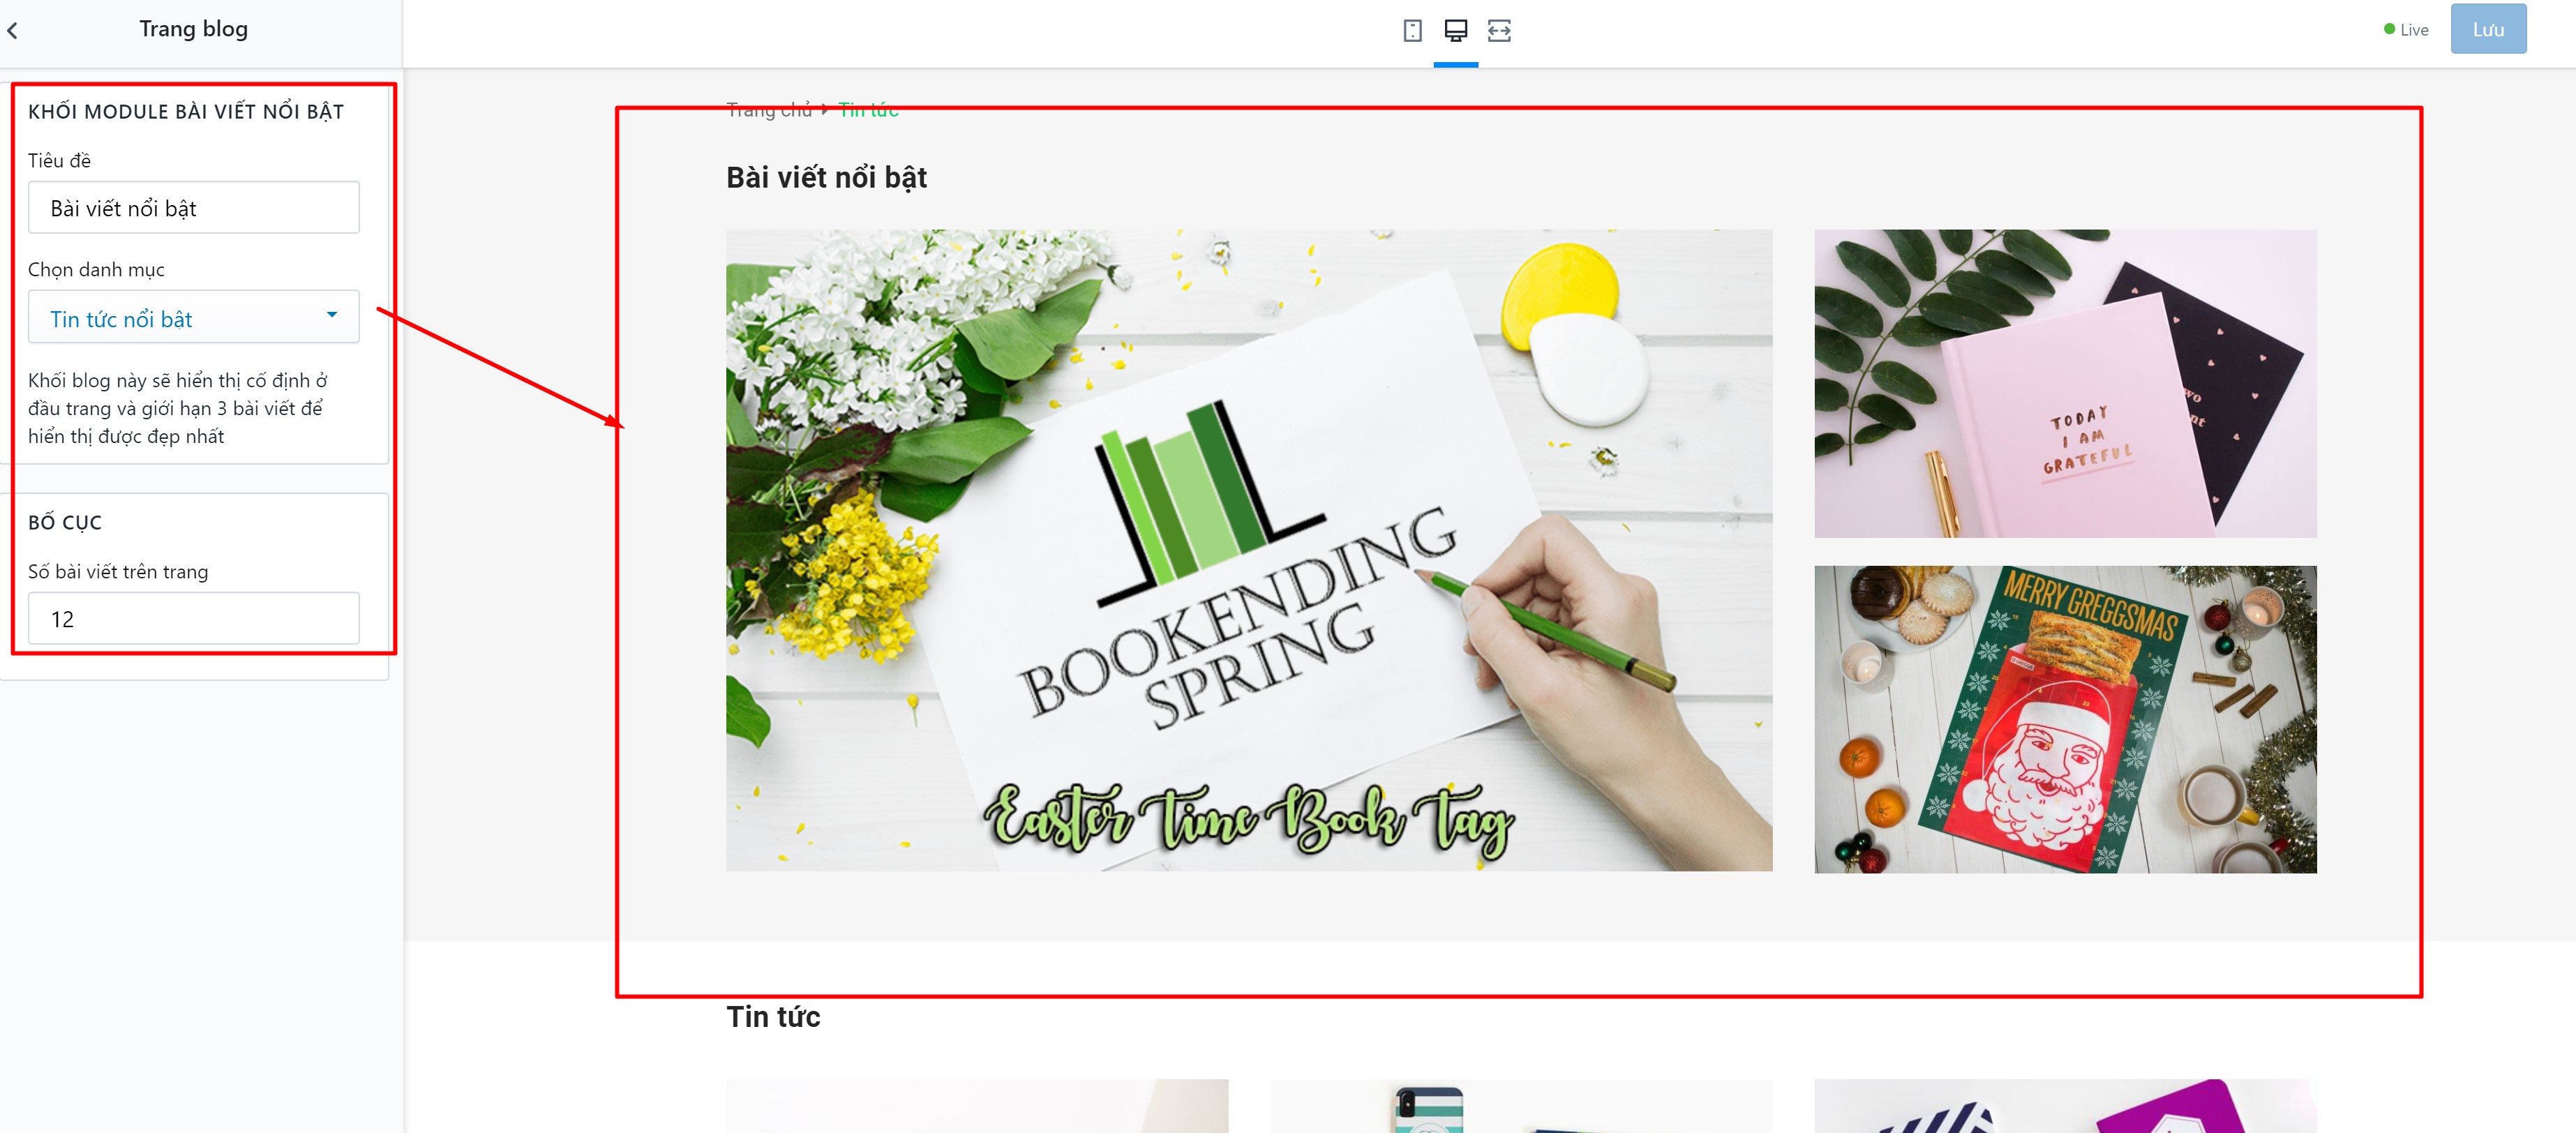Click the Lưu save button
2576x1133 pixels.
[2487, 29]
